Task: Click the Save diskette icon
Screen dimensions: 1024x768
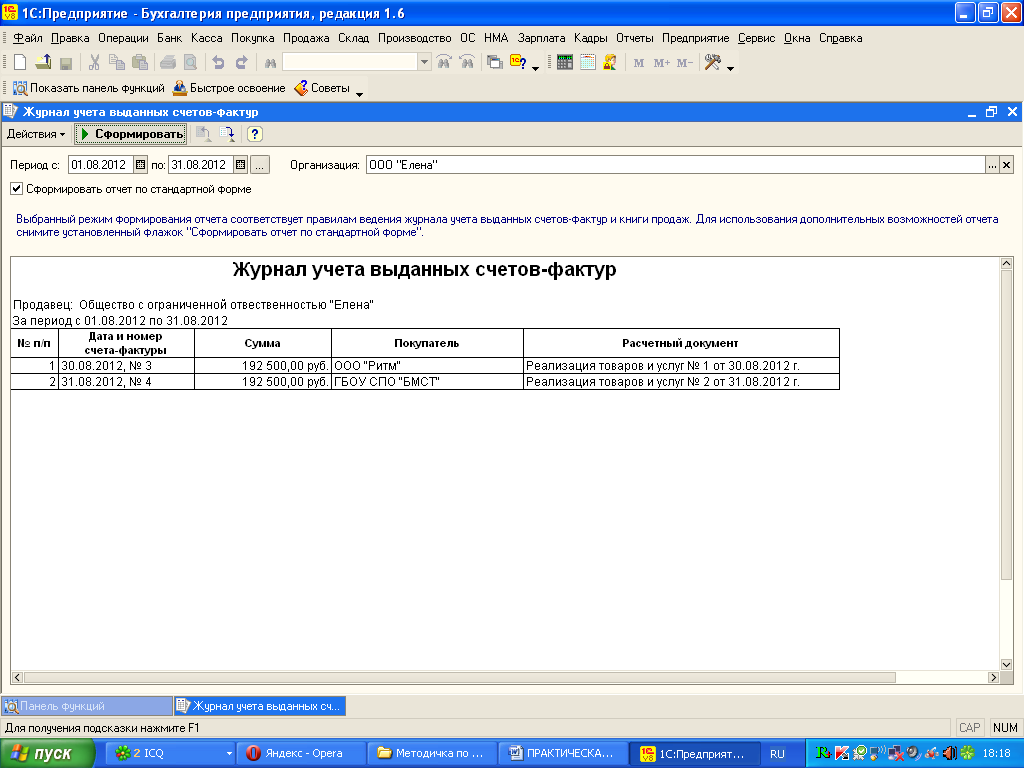Action: click(65, 63)
